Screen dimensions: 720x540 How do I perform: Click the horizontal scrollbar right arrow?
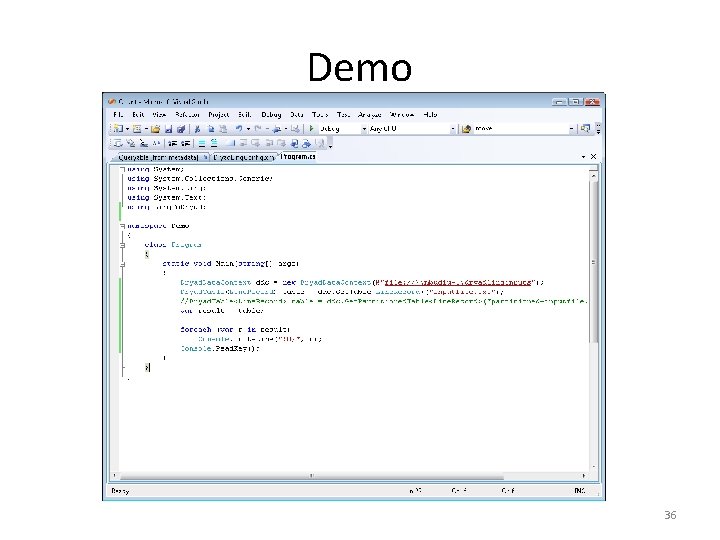[x=584, y=476]
